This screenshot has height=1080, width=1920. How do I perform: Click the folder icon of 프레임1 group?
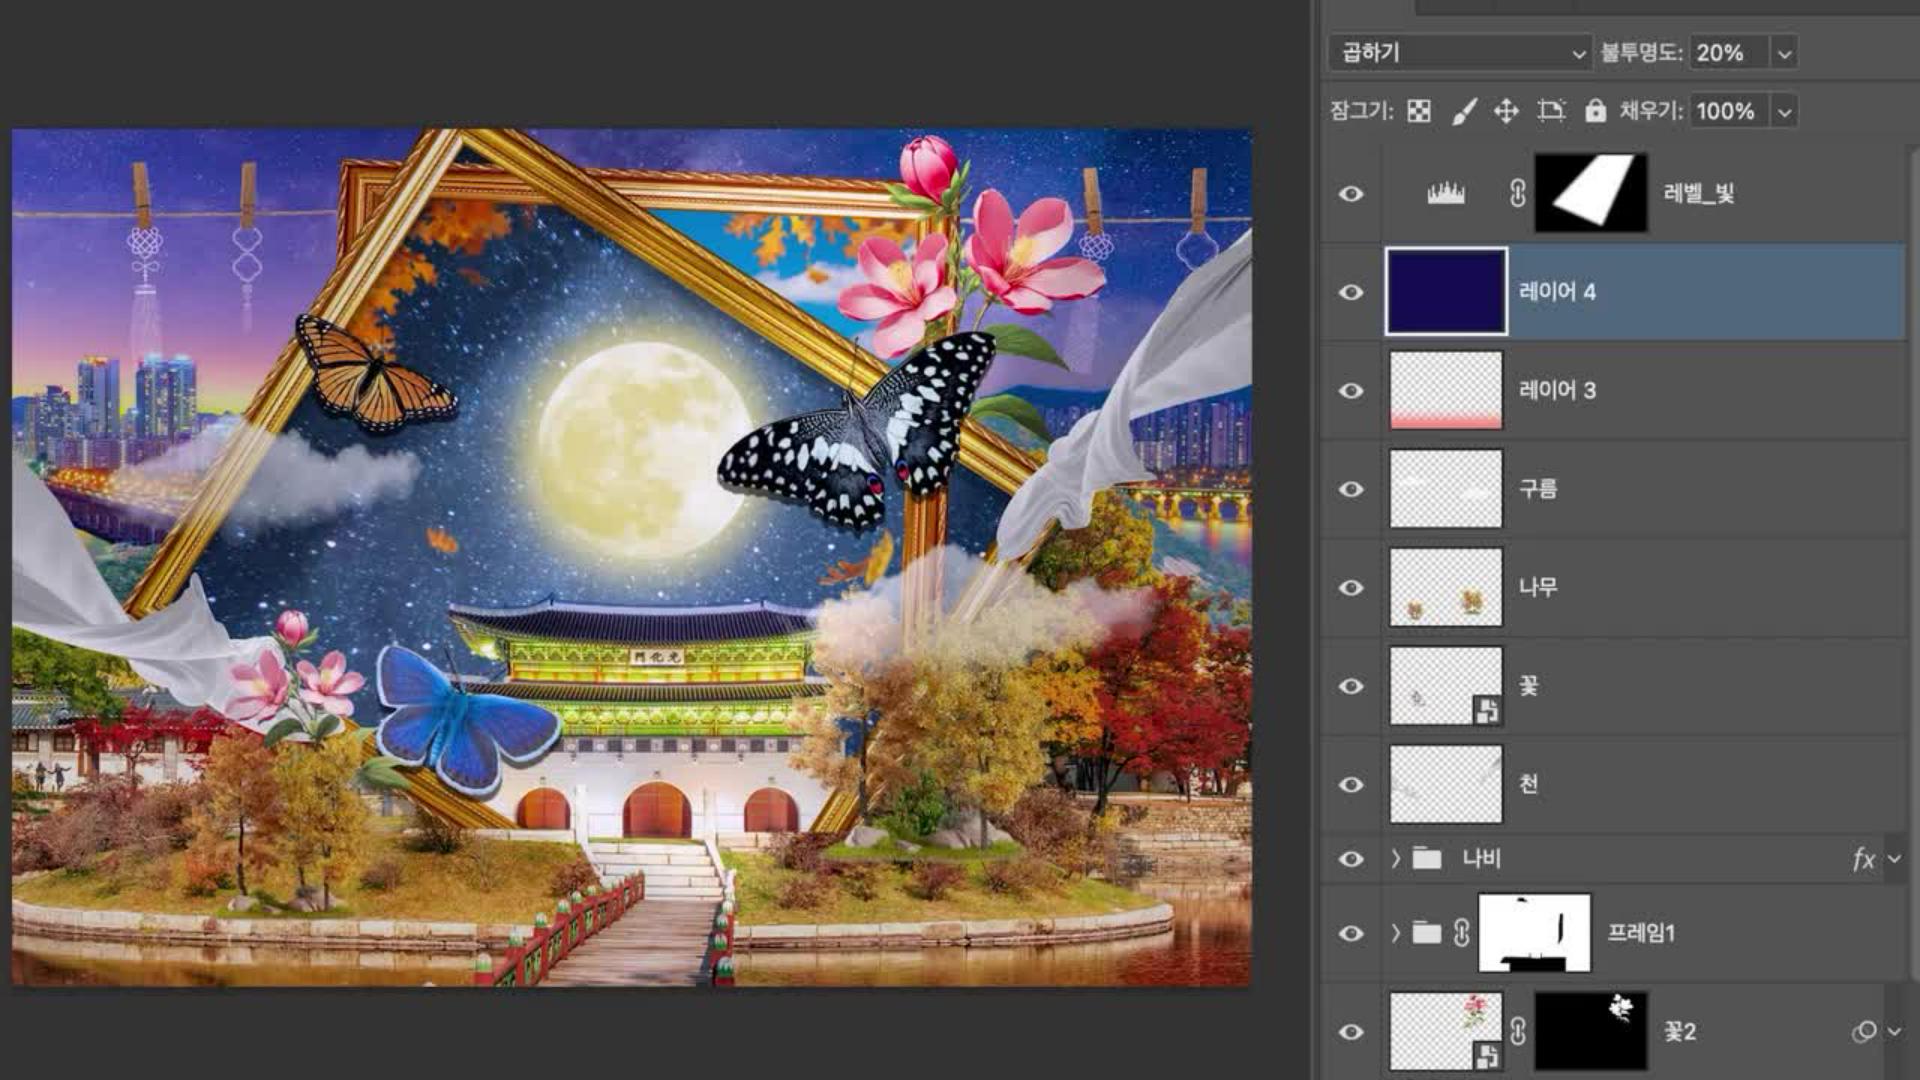coord(1427,933)
